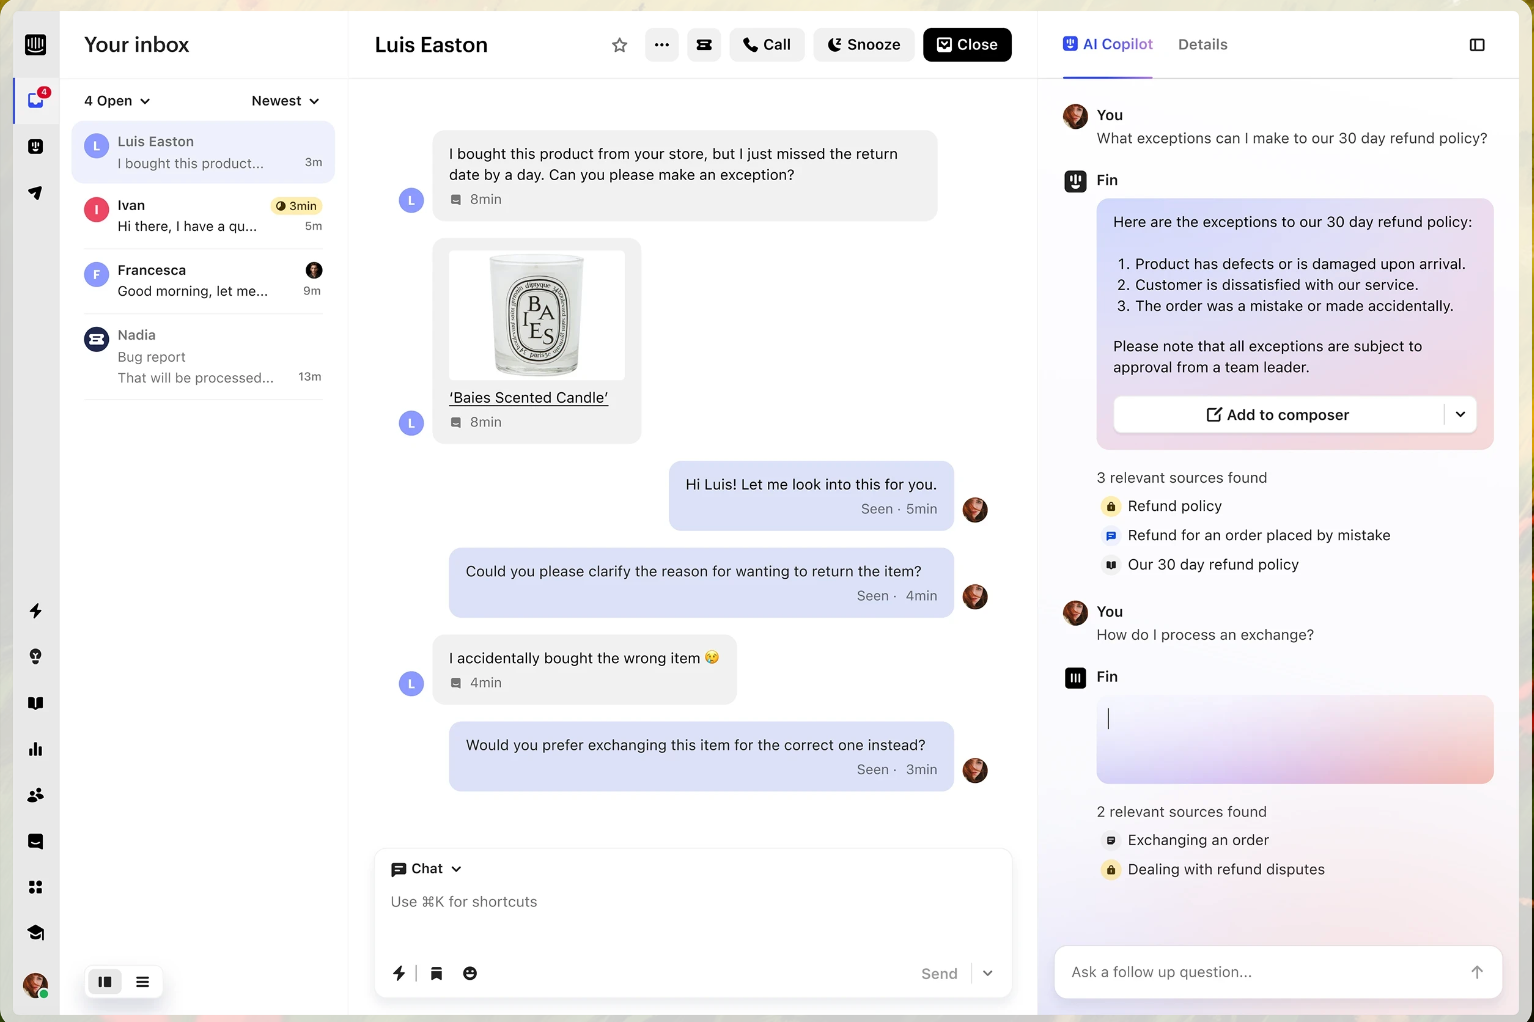Click the ask a follow up question field
Viewport: 1534px width, 1022px height.
1250,972
